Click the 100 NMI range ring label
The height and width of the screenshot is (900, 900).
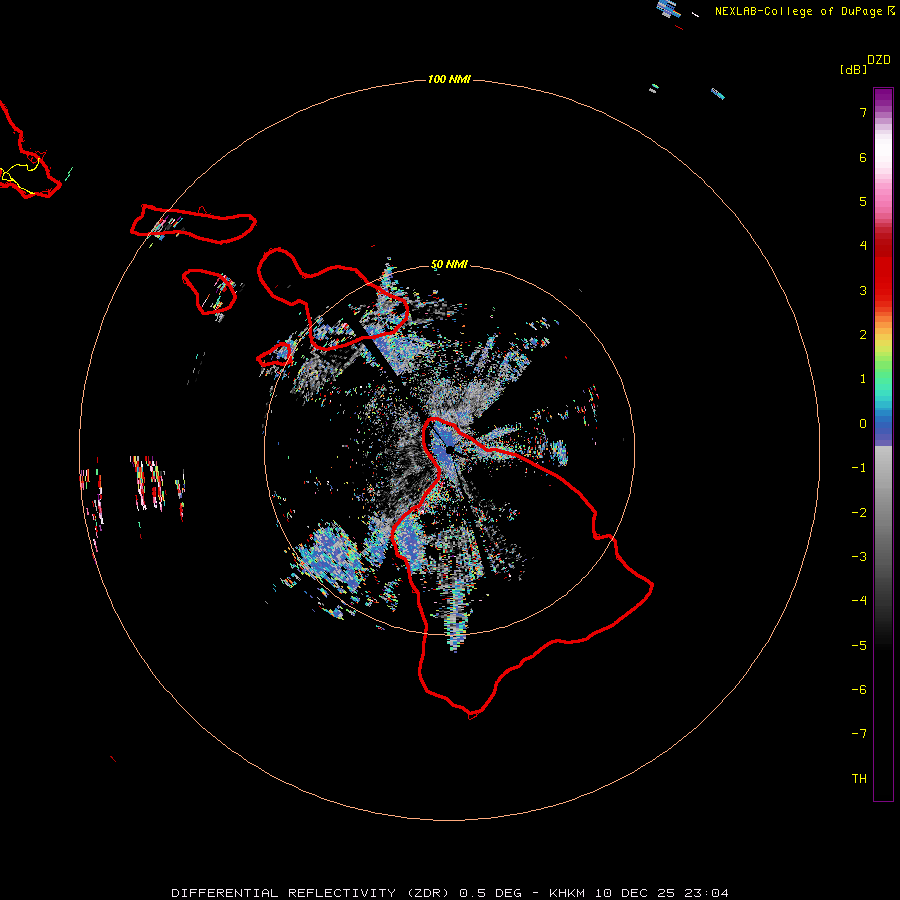point(449,79)
